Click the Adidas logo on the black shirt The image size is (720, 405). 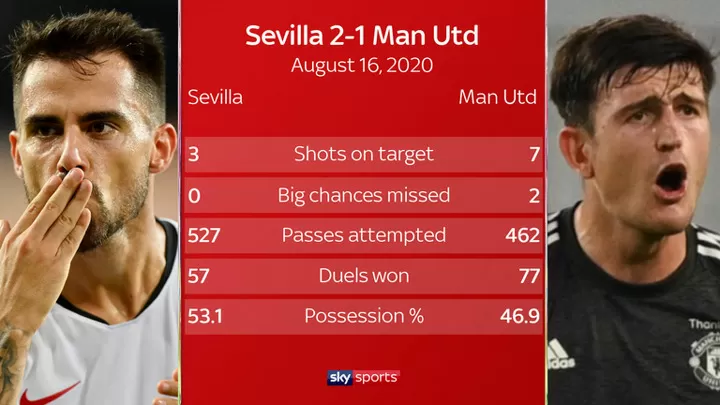point(561,353)
